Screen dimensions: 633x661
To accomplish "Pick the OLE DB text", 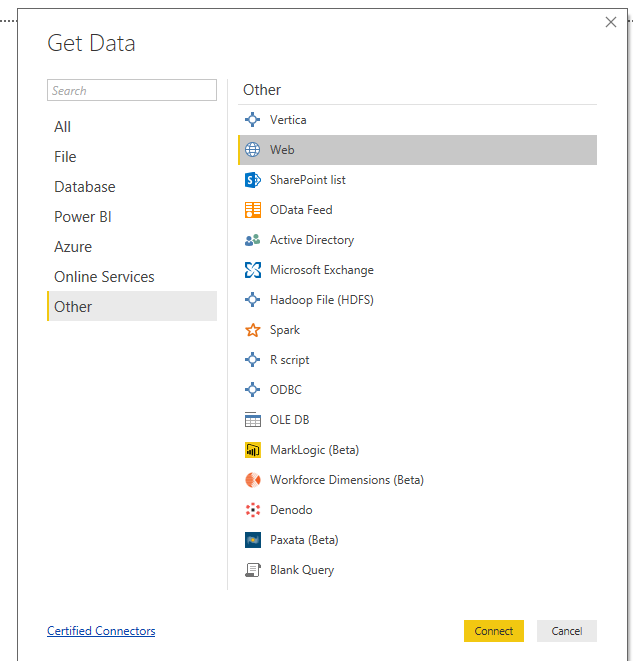I will 290,419.
